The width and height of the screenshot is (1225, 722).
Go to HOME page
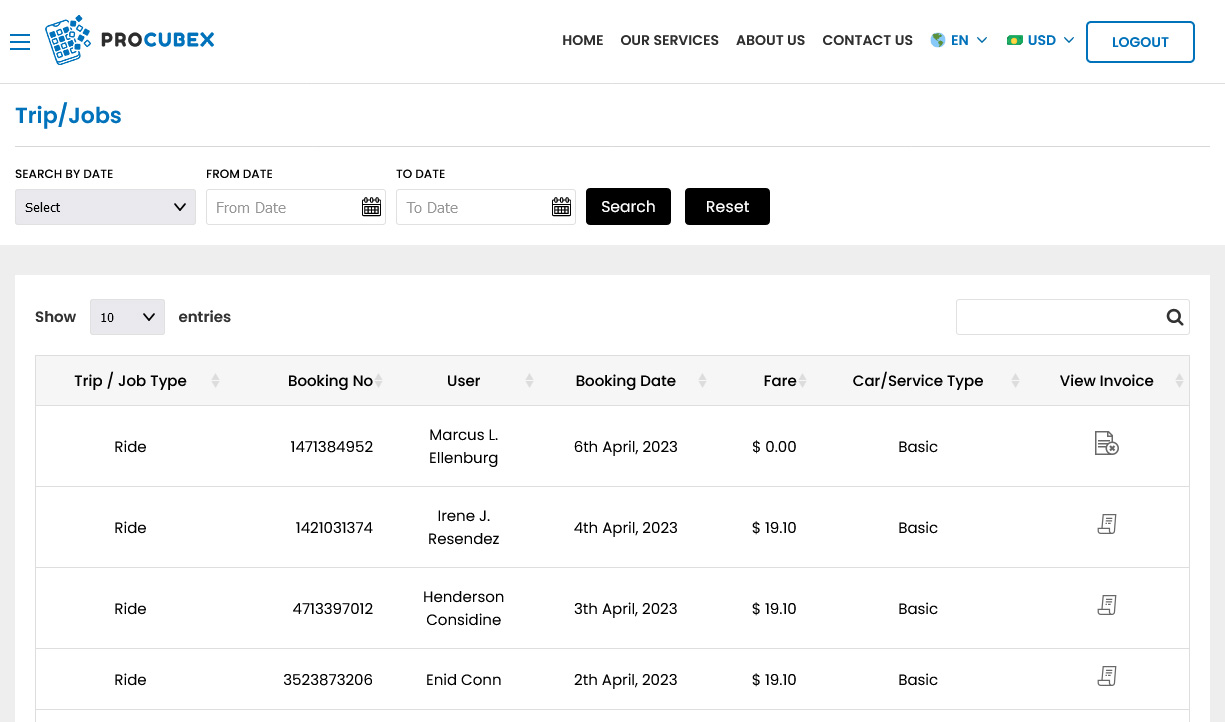pyautogui.click(x=583, y=41)
